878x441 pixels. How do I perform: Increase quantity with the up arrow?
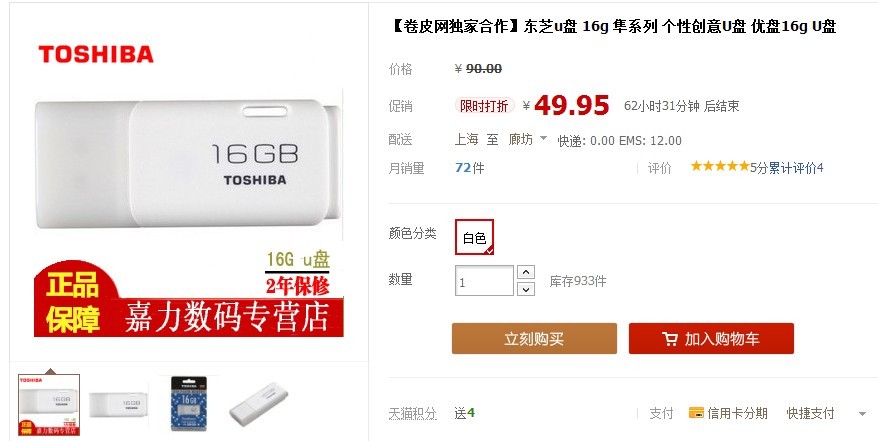click(x=525, y=272)
